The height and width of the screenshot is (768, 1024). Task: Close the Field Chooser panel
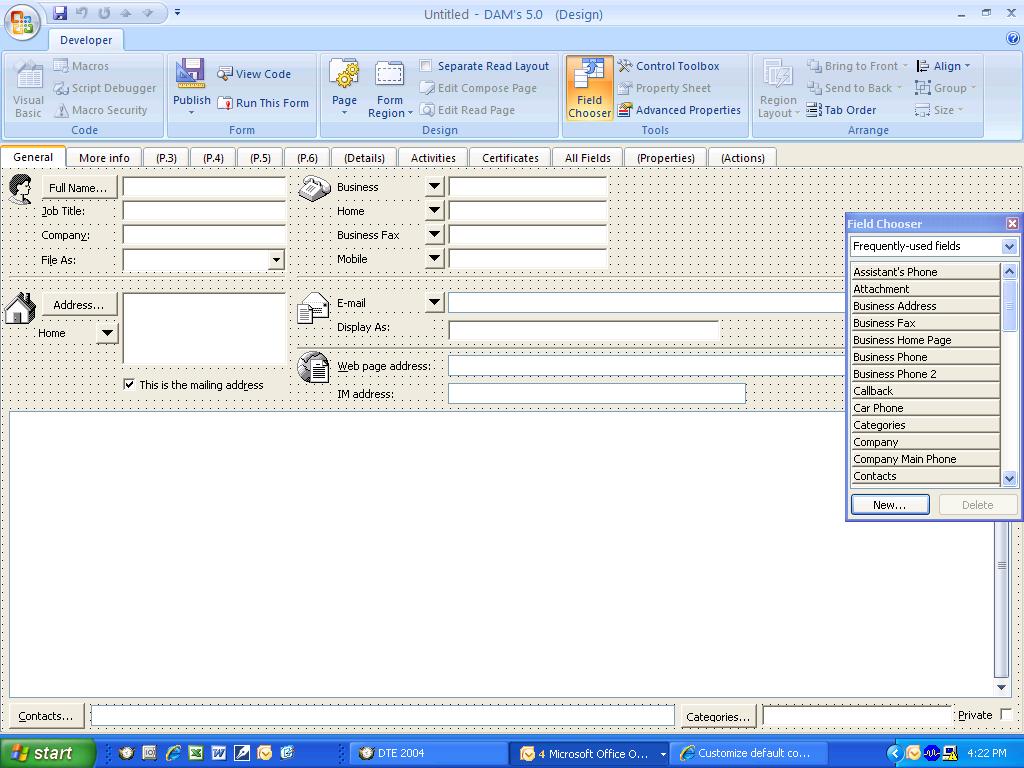(x=1012, y=224)
